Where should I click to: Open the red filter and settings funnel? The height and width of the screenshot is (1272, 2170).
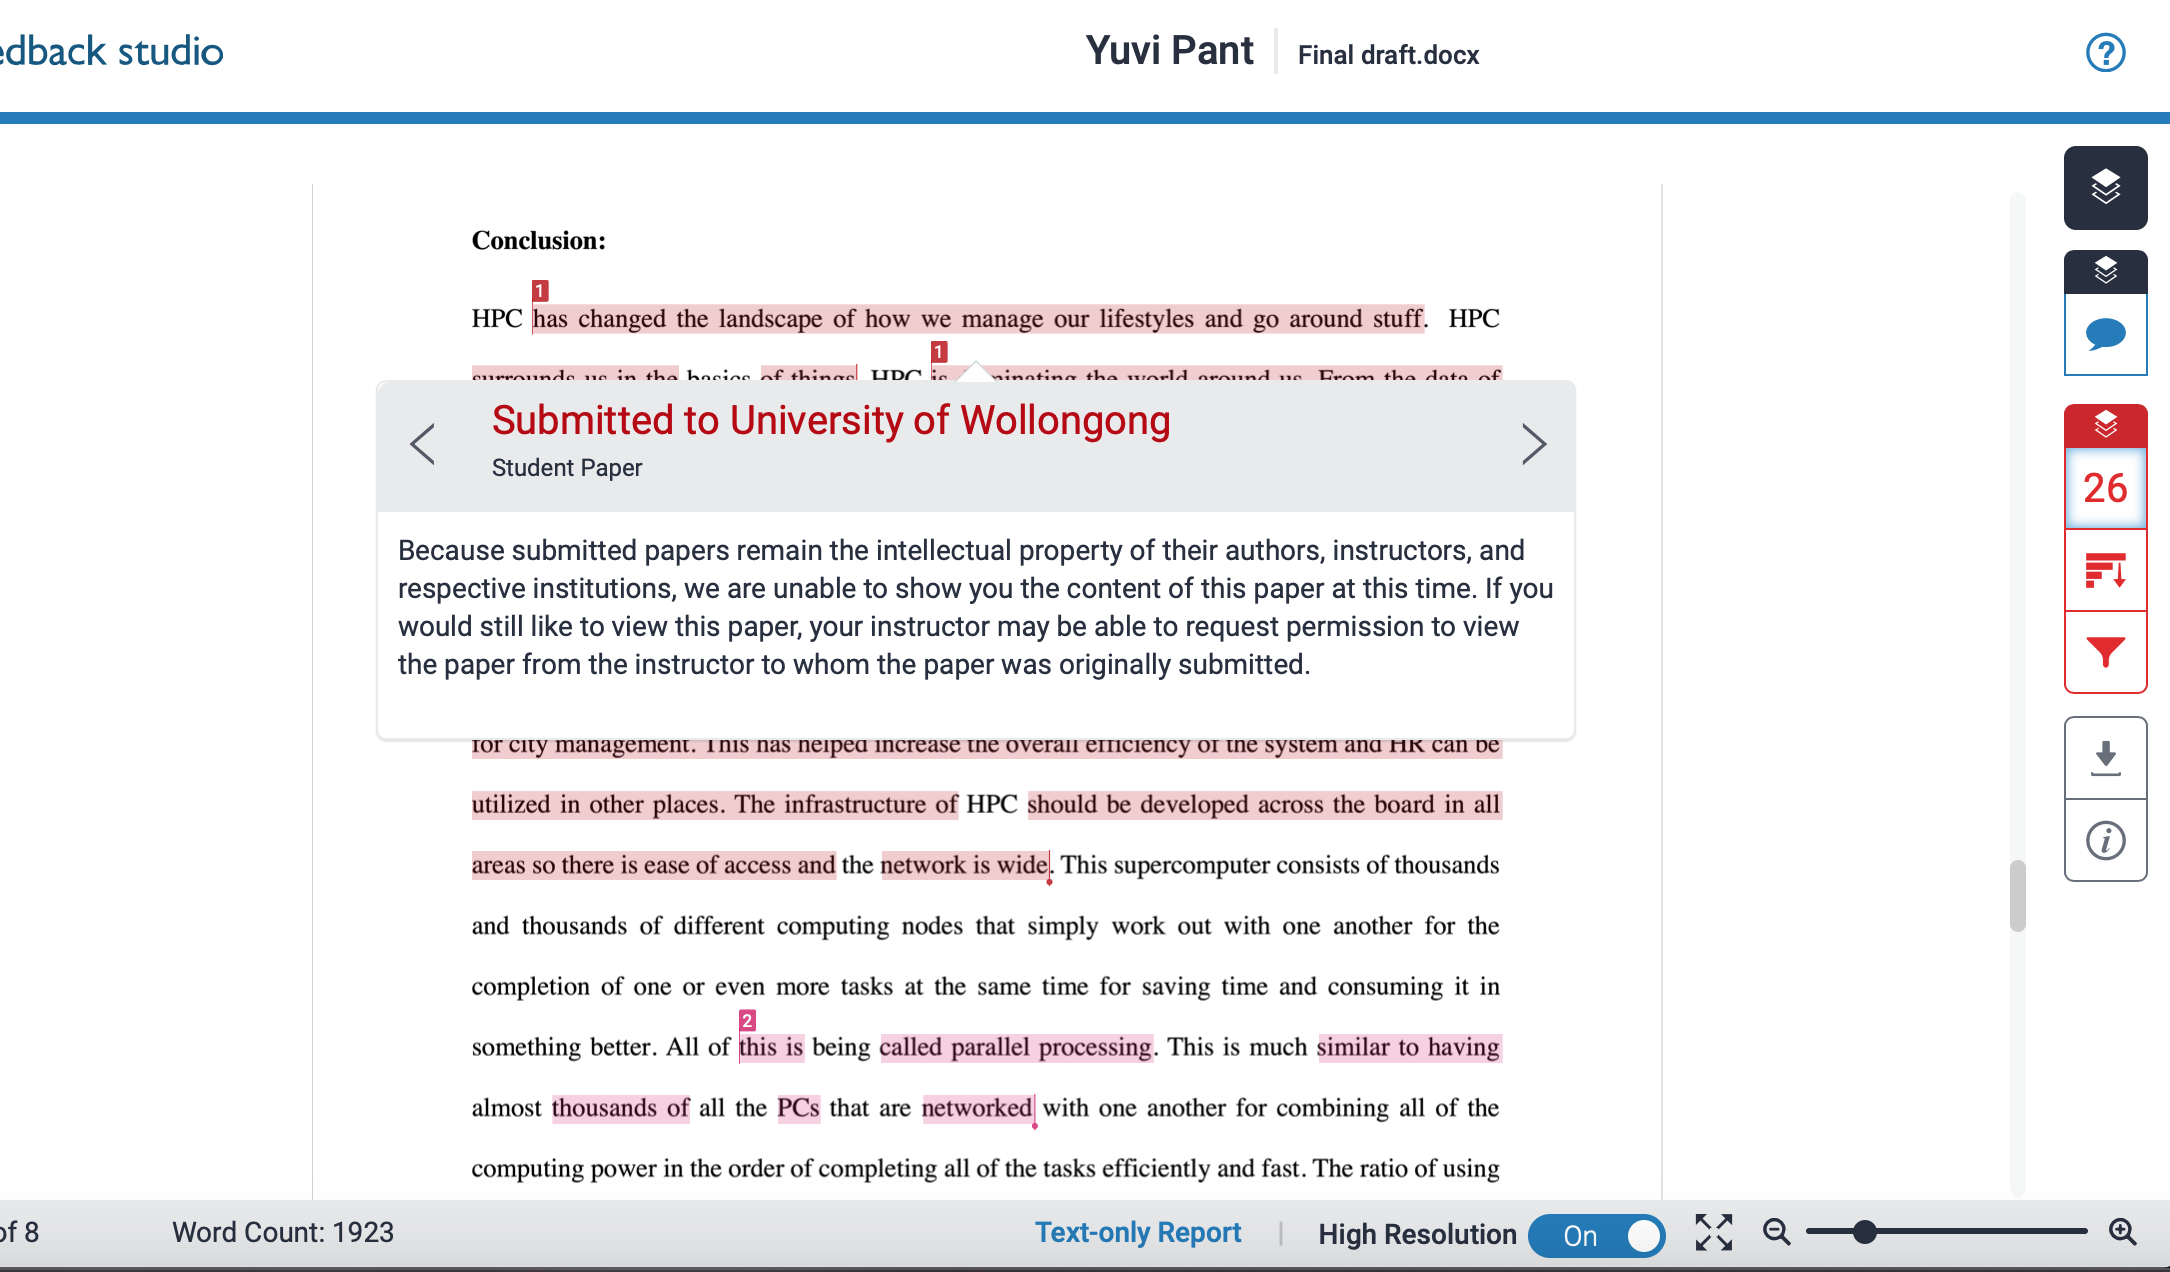coord(2105,652)
